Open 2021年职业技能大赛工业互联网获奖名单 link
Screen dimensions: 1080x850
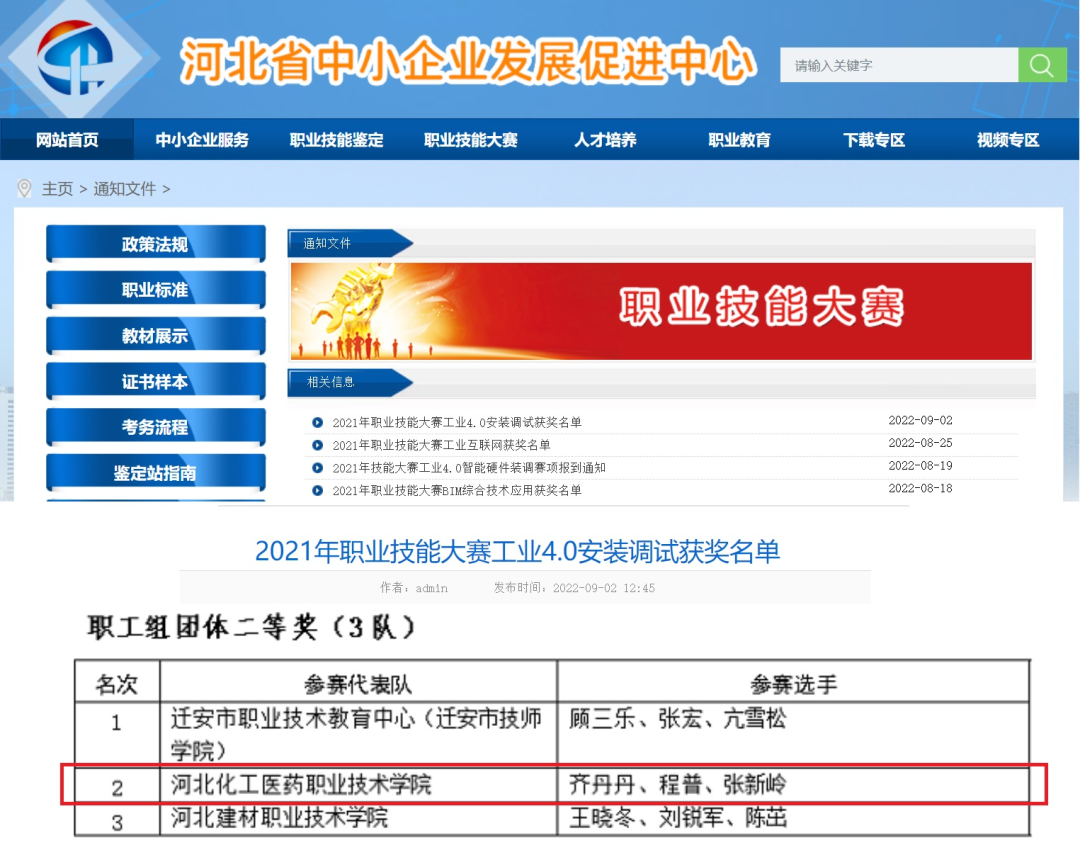pos(441,445)
